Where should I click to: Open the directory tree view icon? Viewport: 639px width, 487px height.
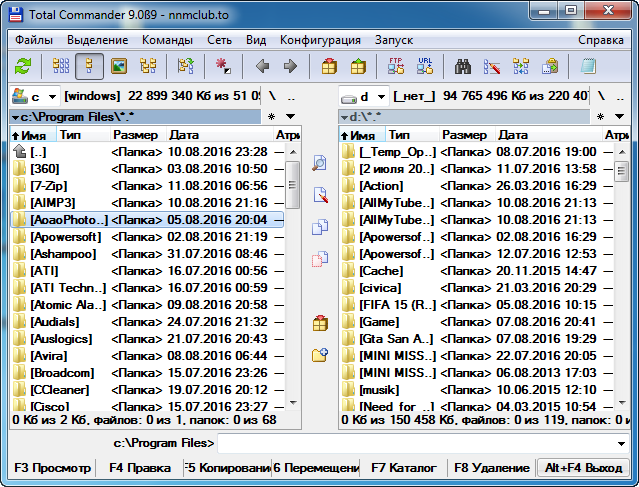click(148, 66)
